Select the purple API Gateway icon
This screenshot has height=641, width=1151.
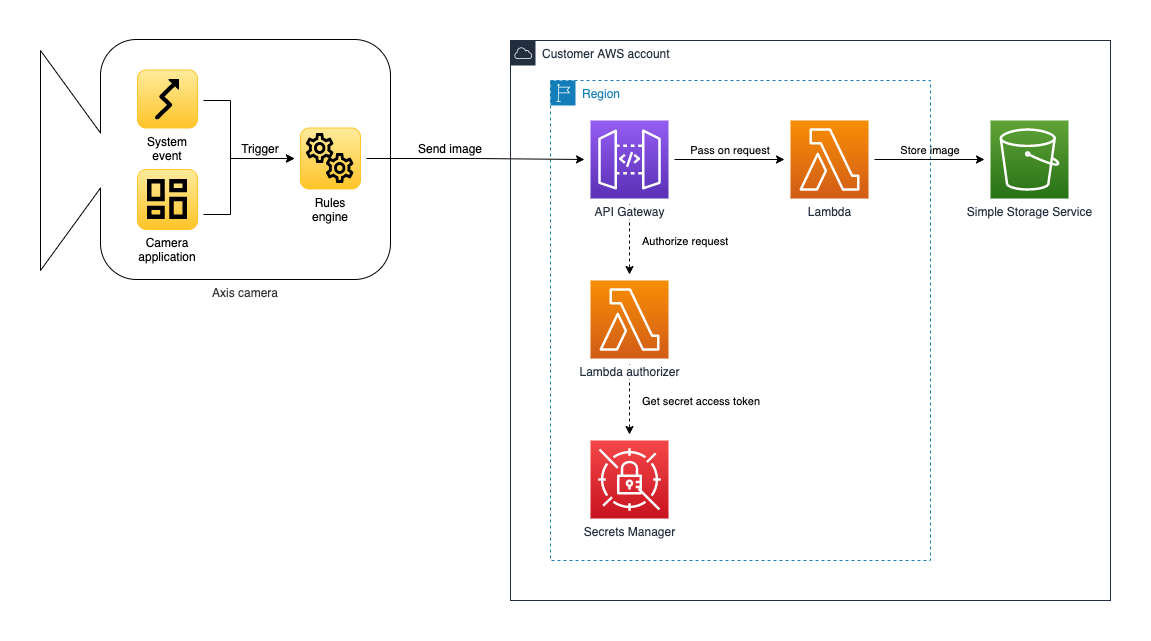coord(629,159)
